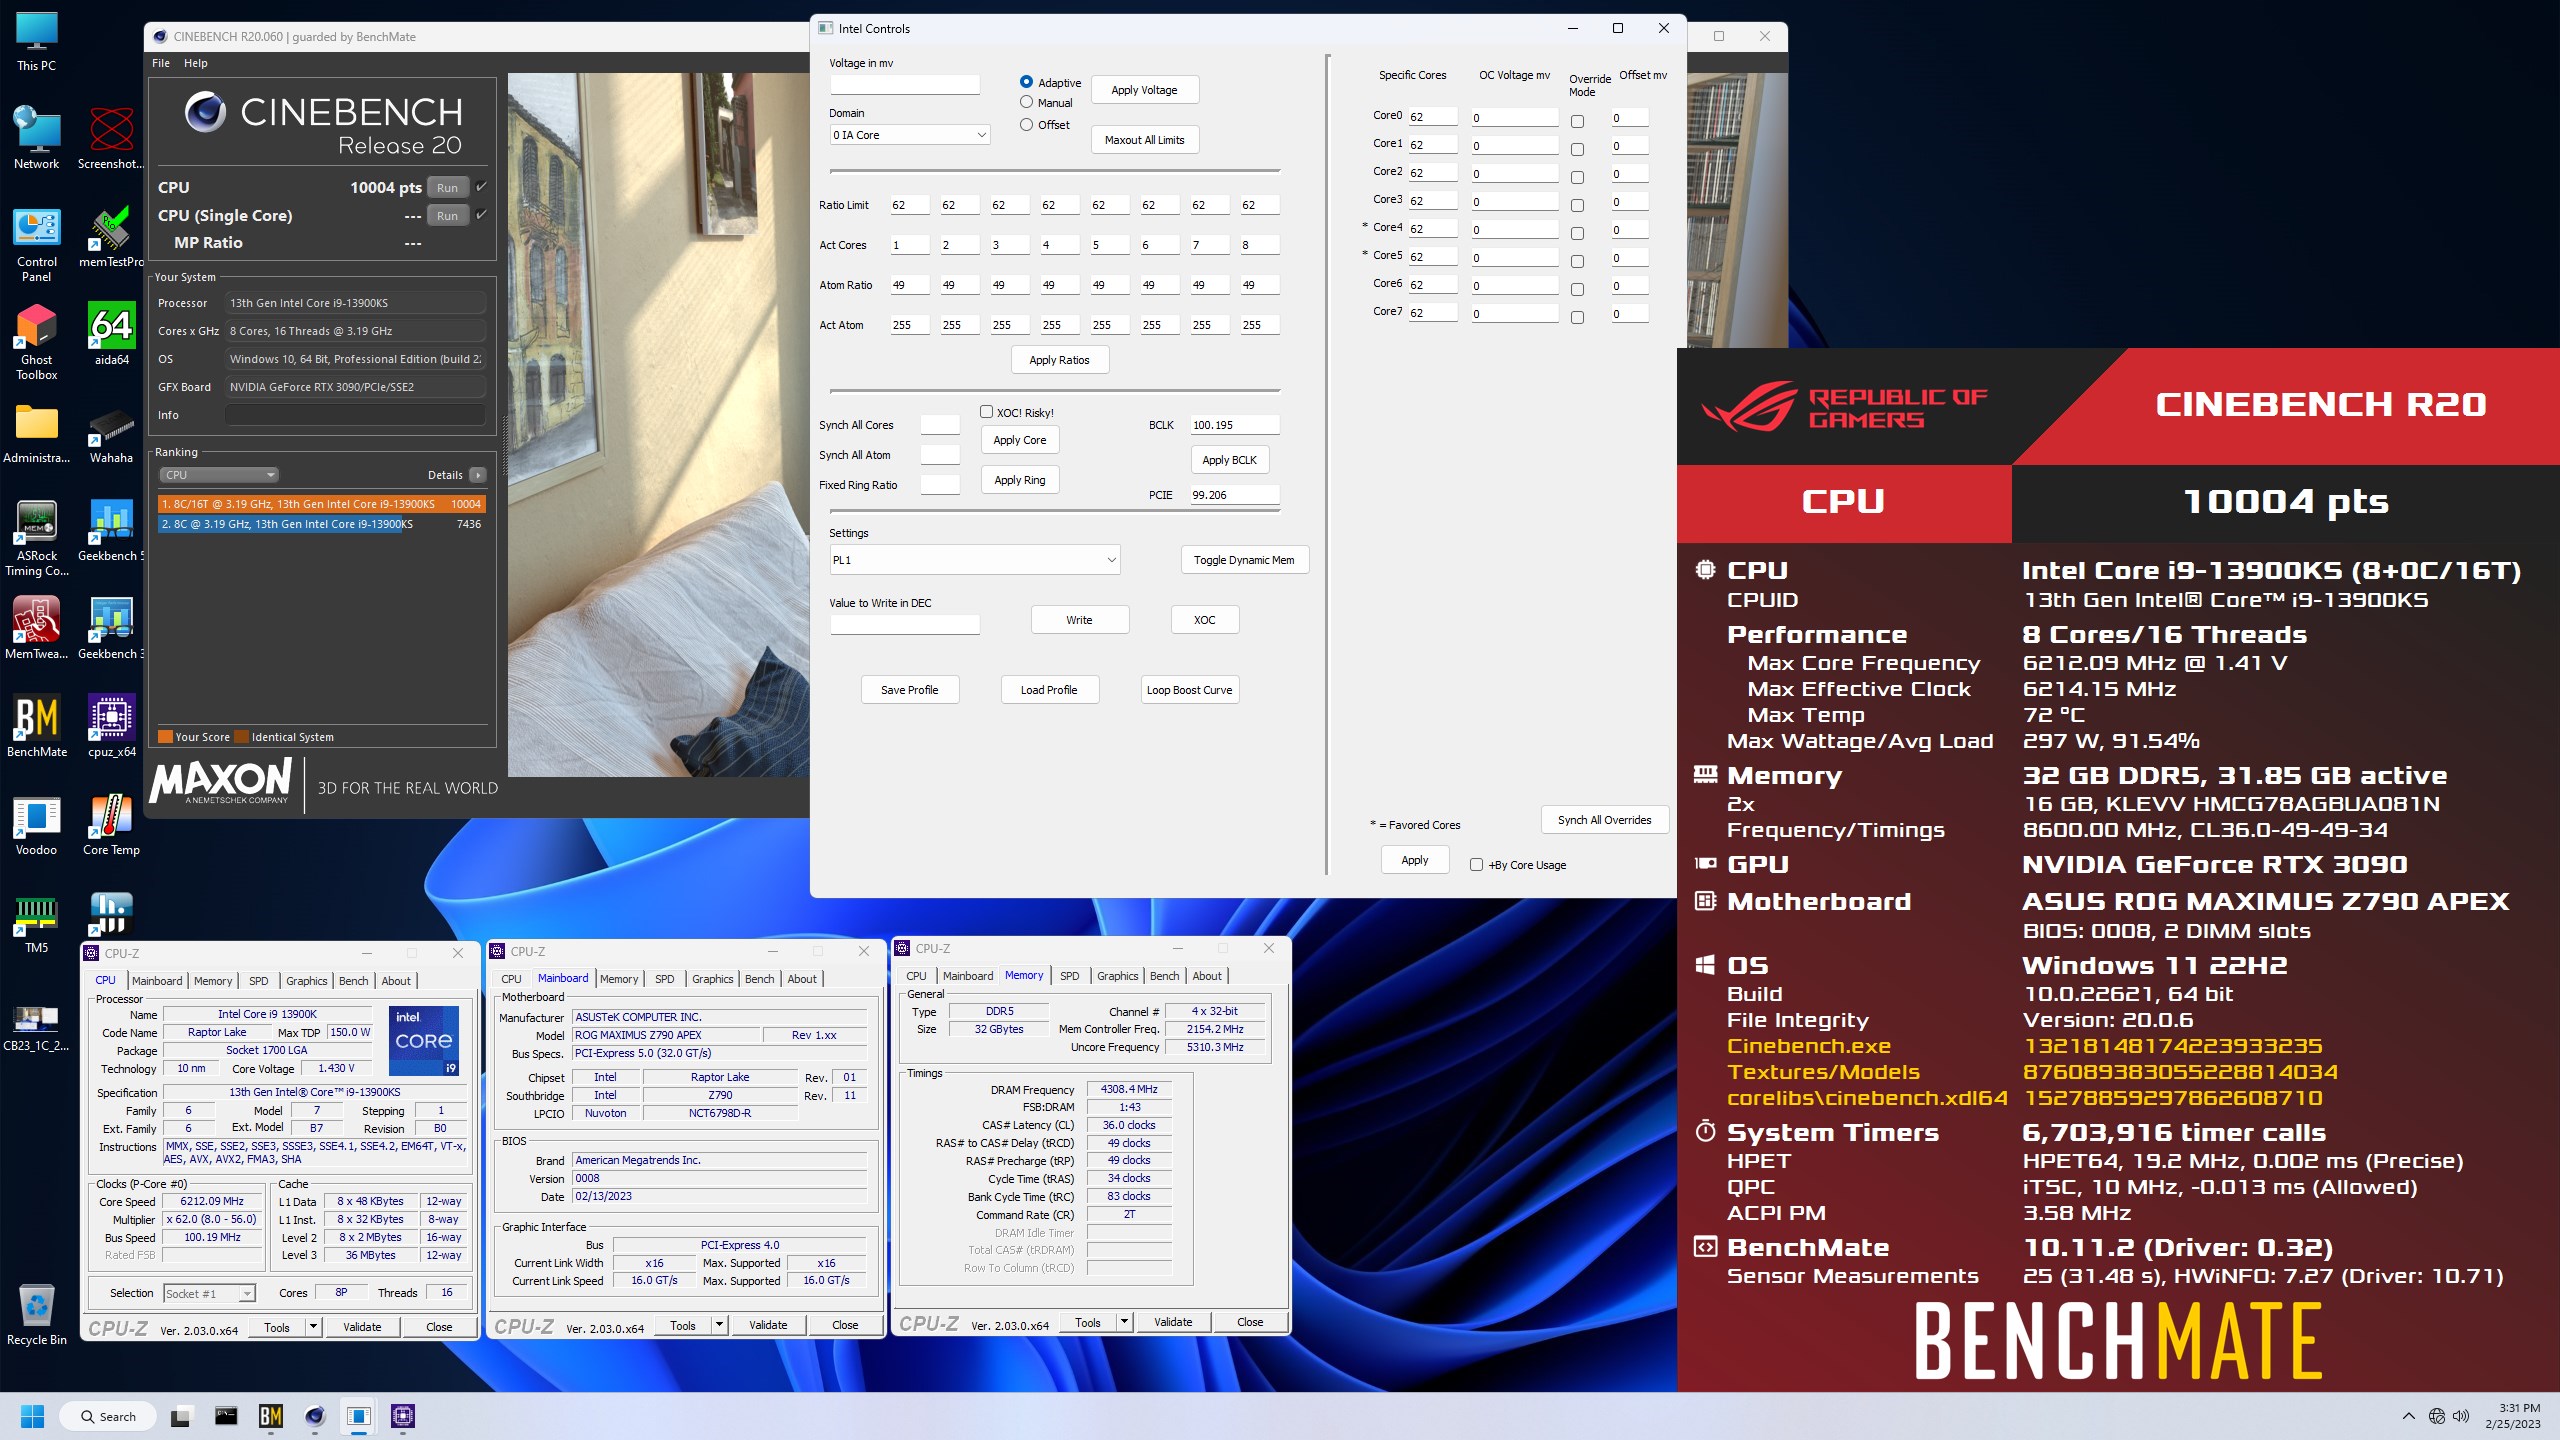This screenshot has height=1440, width=2560.
Task: Open the CB23_1C desktop file icon
Action: coord(36,1026)
